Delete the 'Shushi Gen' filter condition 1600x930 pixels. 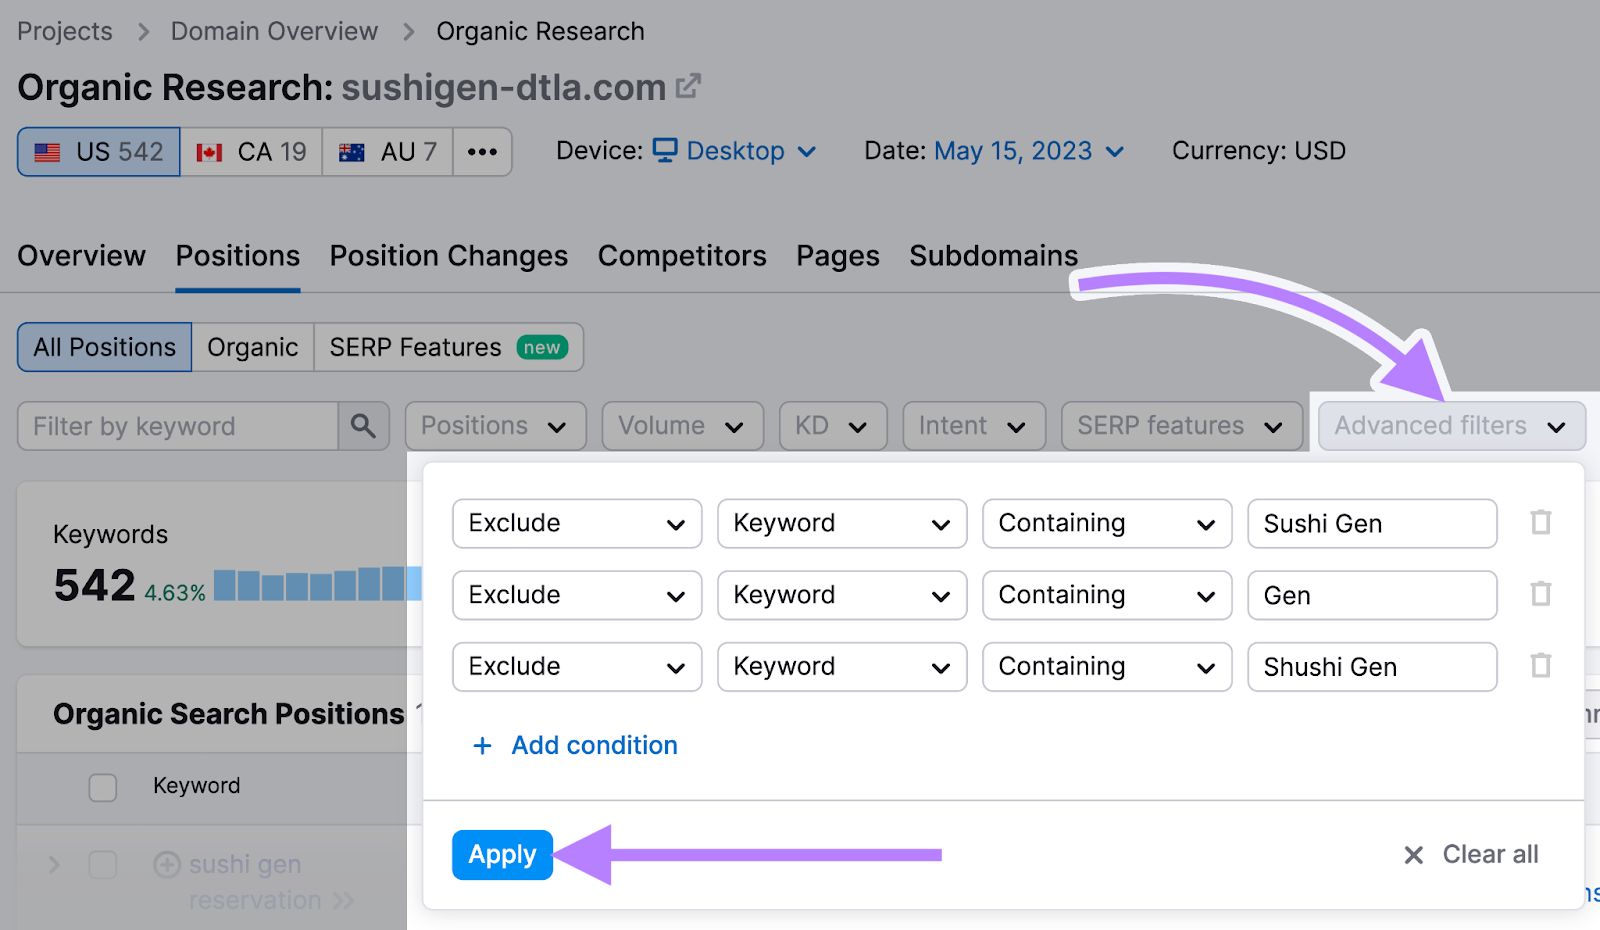pos(1541,665)
